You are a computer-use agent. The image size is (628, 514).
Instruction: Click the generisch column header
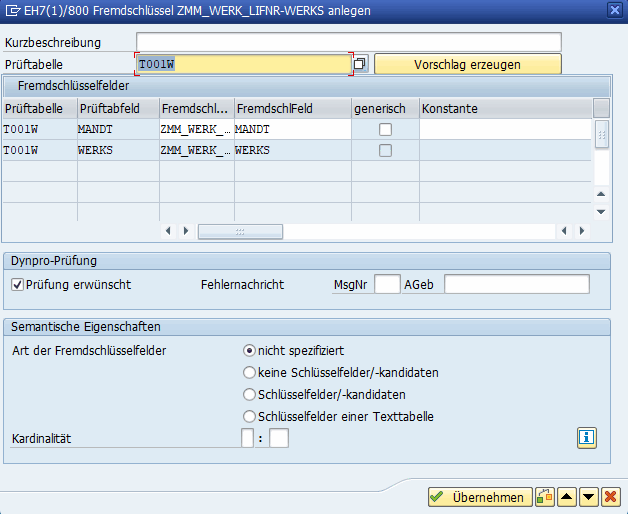click(385, 109)
